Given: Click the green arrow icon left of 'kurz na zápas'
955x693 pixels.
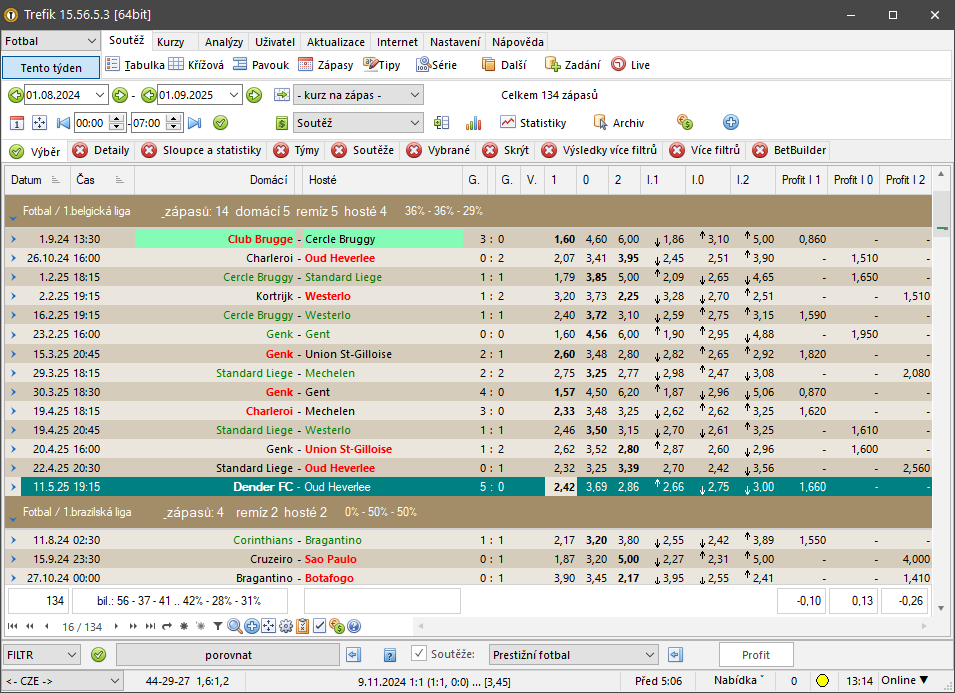Looking at the screenshot, I should (x=282, y=95).
